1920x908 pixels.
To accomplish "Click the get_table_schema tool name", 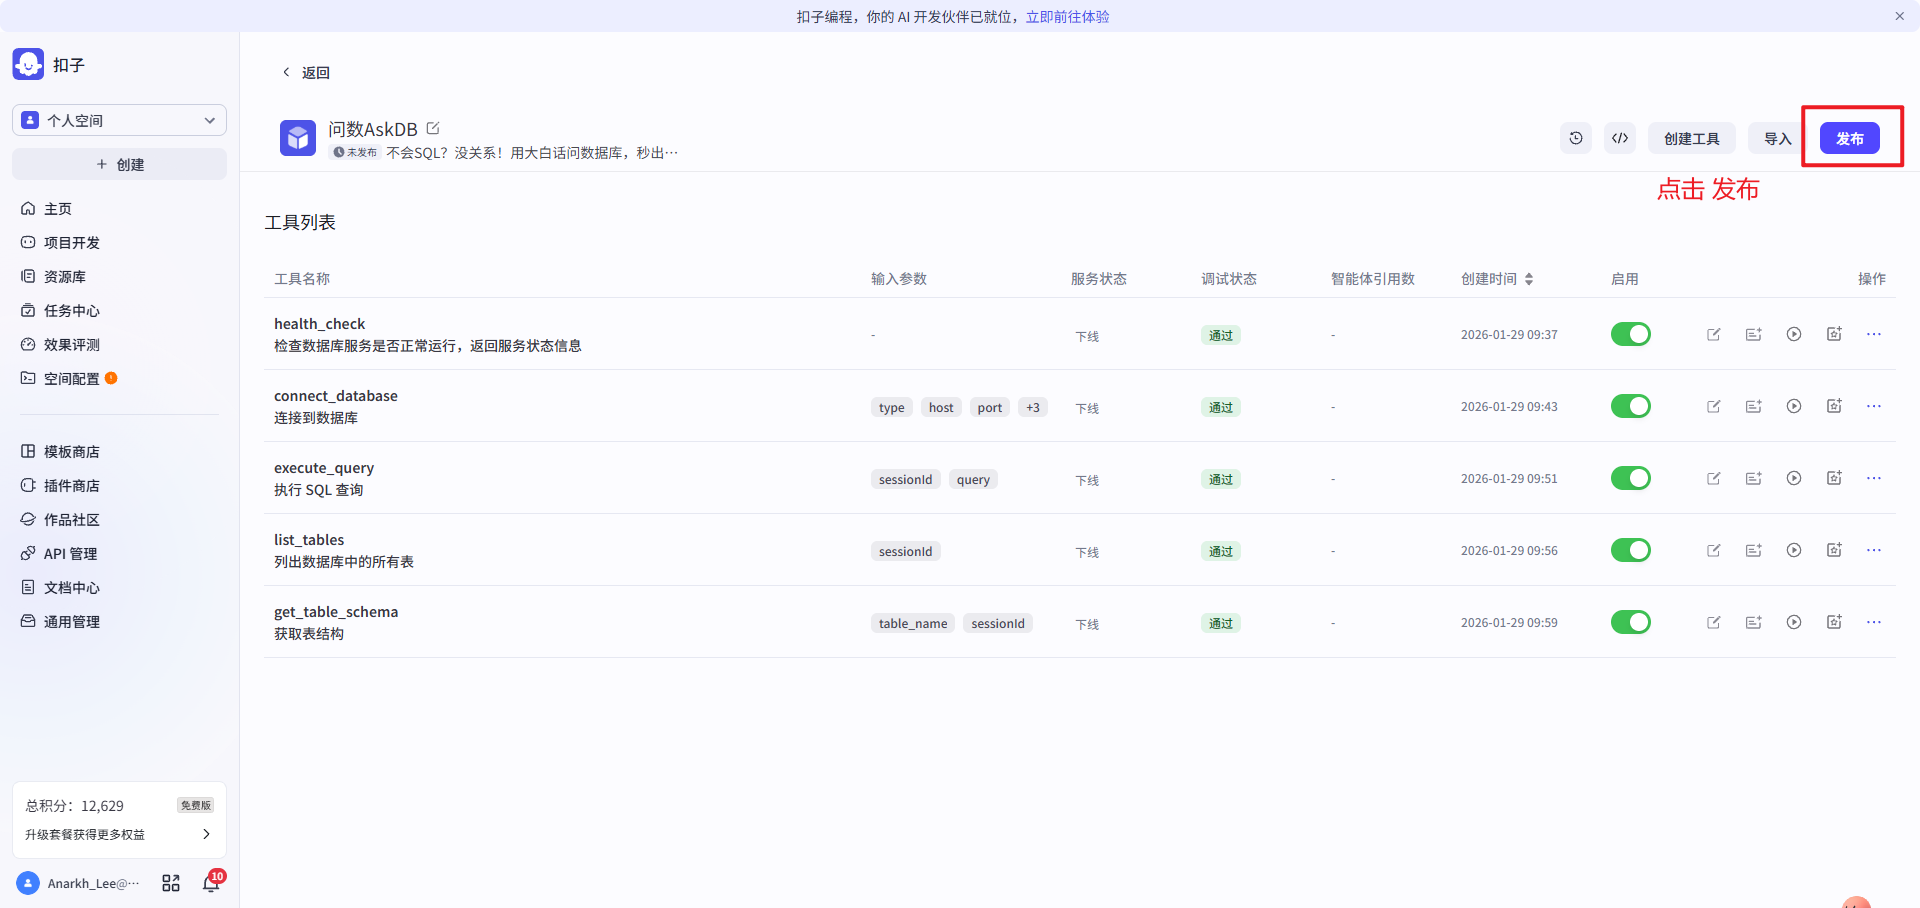I will (x=336, y=612).
